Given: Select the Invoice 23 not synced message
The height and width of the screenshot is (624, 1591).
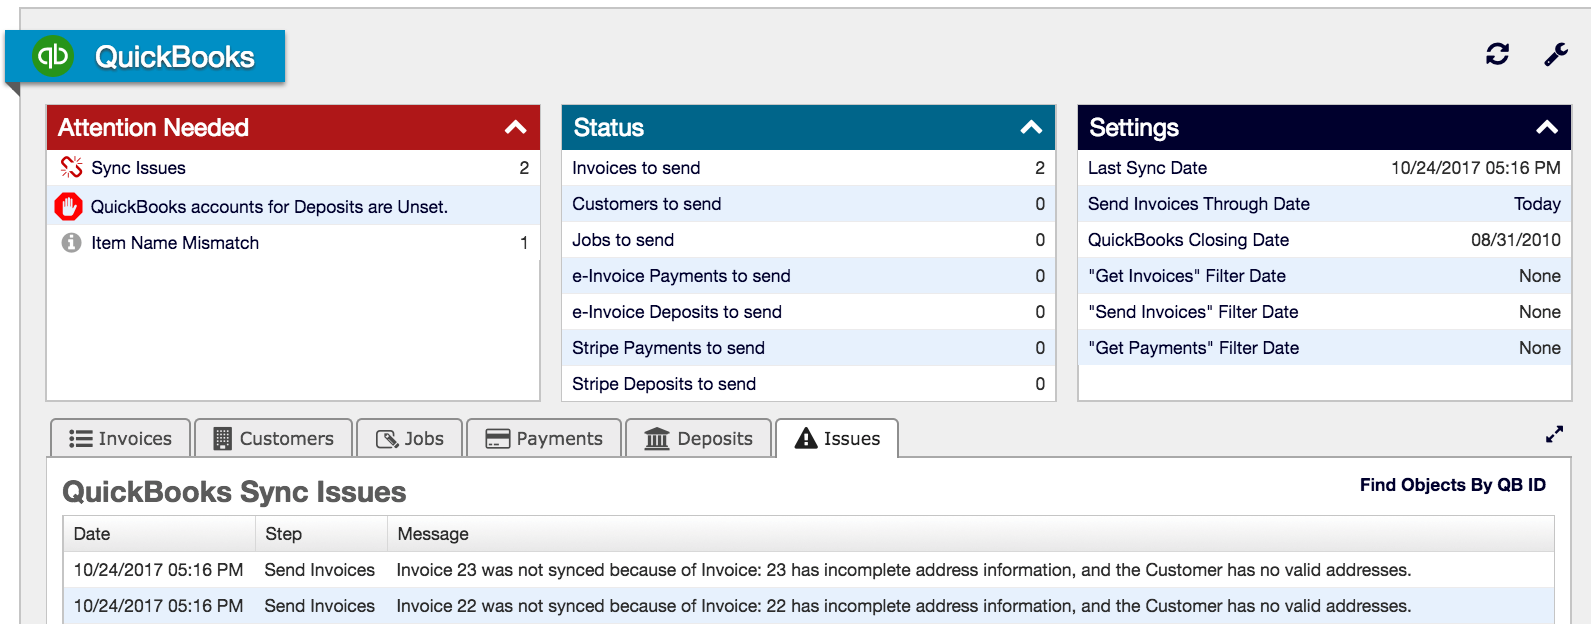Looking at the screenshot, I should coord(904,570).
